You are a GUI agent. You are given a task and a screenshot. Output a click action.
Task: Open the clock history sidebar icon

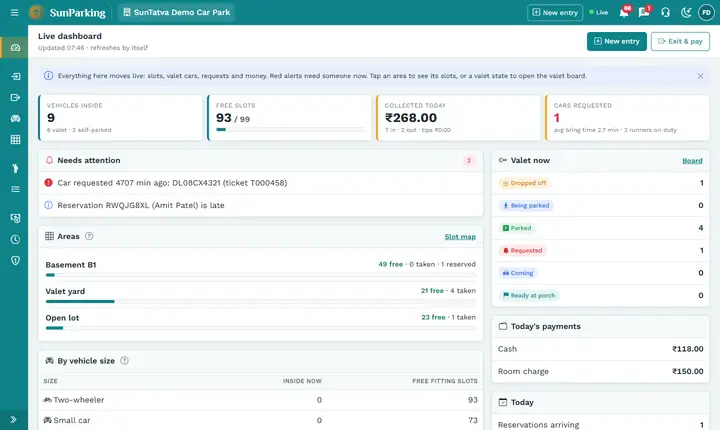pos(15,239)
